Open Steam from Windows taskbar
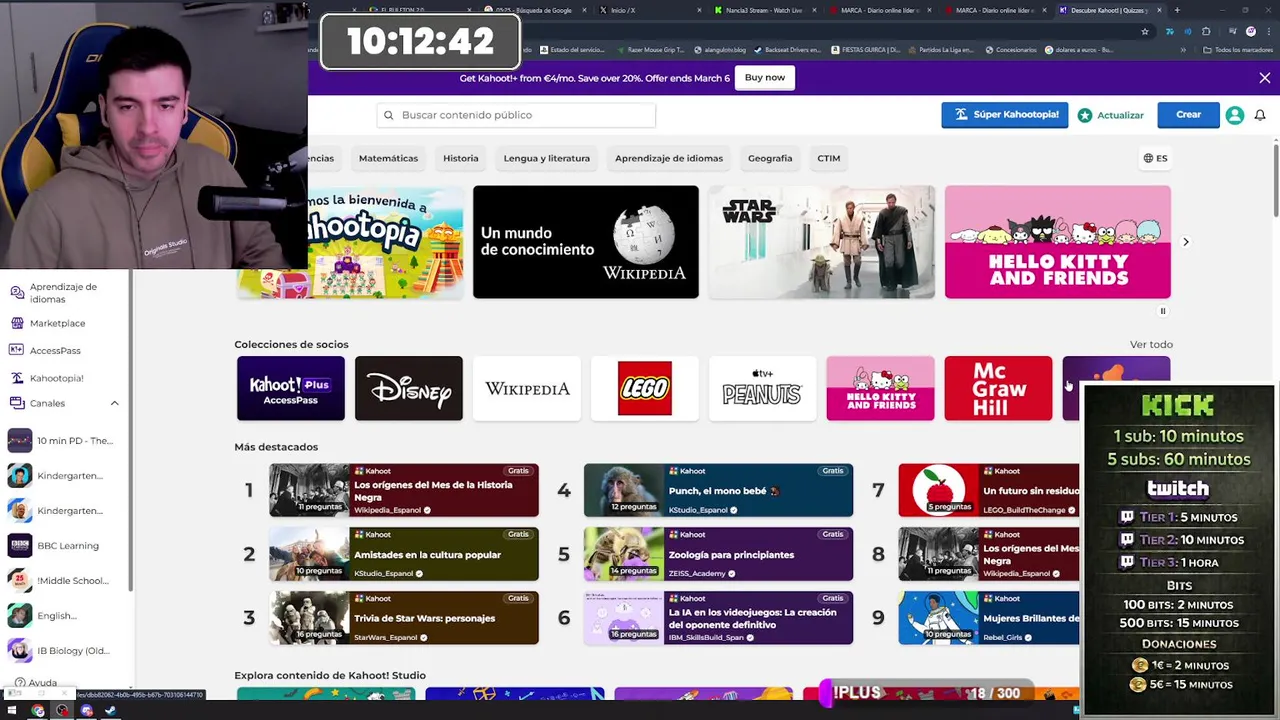Viewport: 1280px width, 720px height. tap(110, 711)
